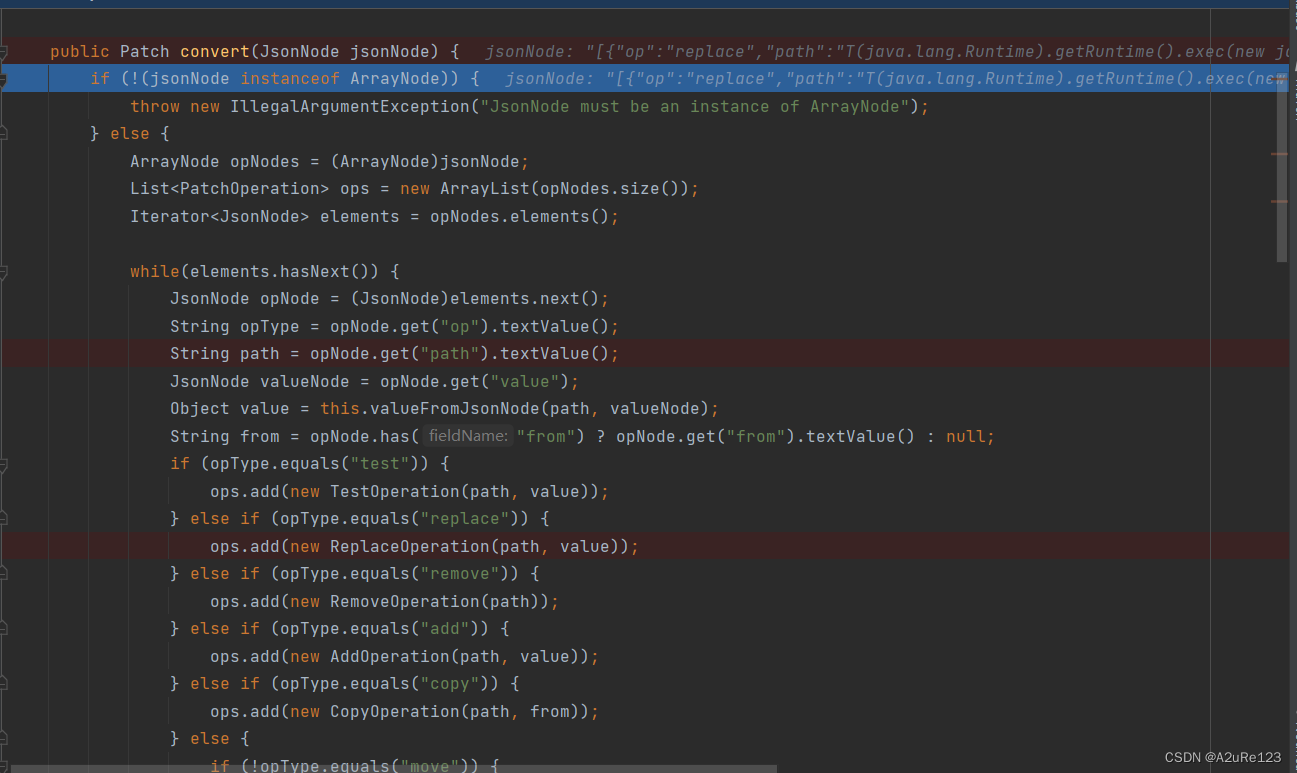Screen dimensions: 1297x773
Task: Click JsonNode valueNode variable declaration
Action: [x=260, y=381]
